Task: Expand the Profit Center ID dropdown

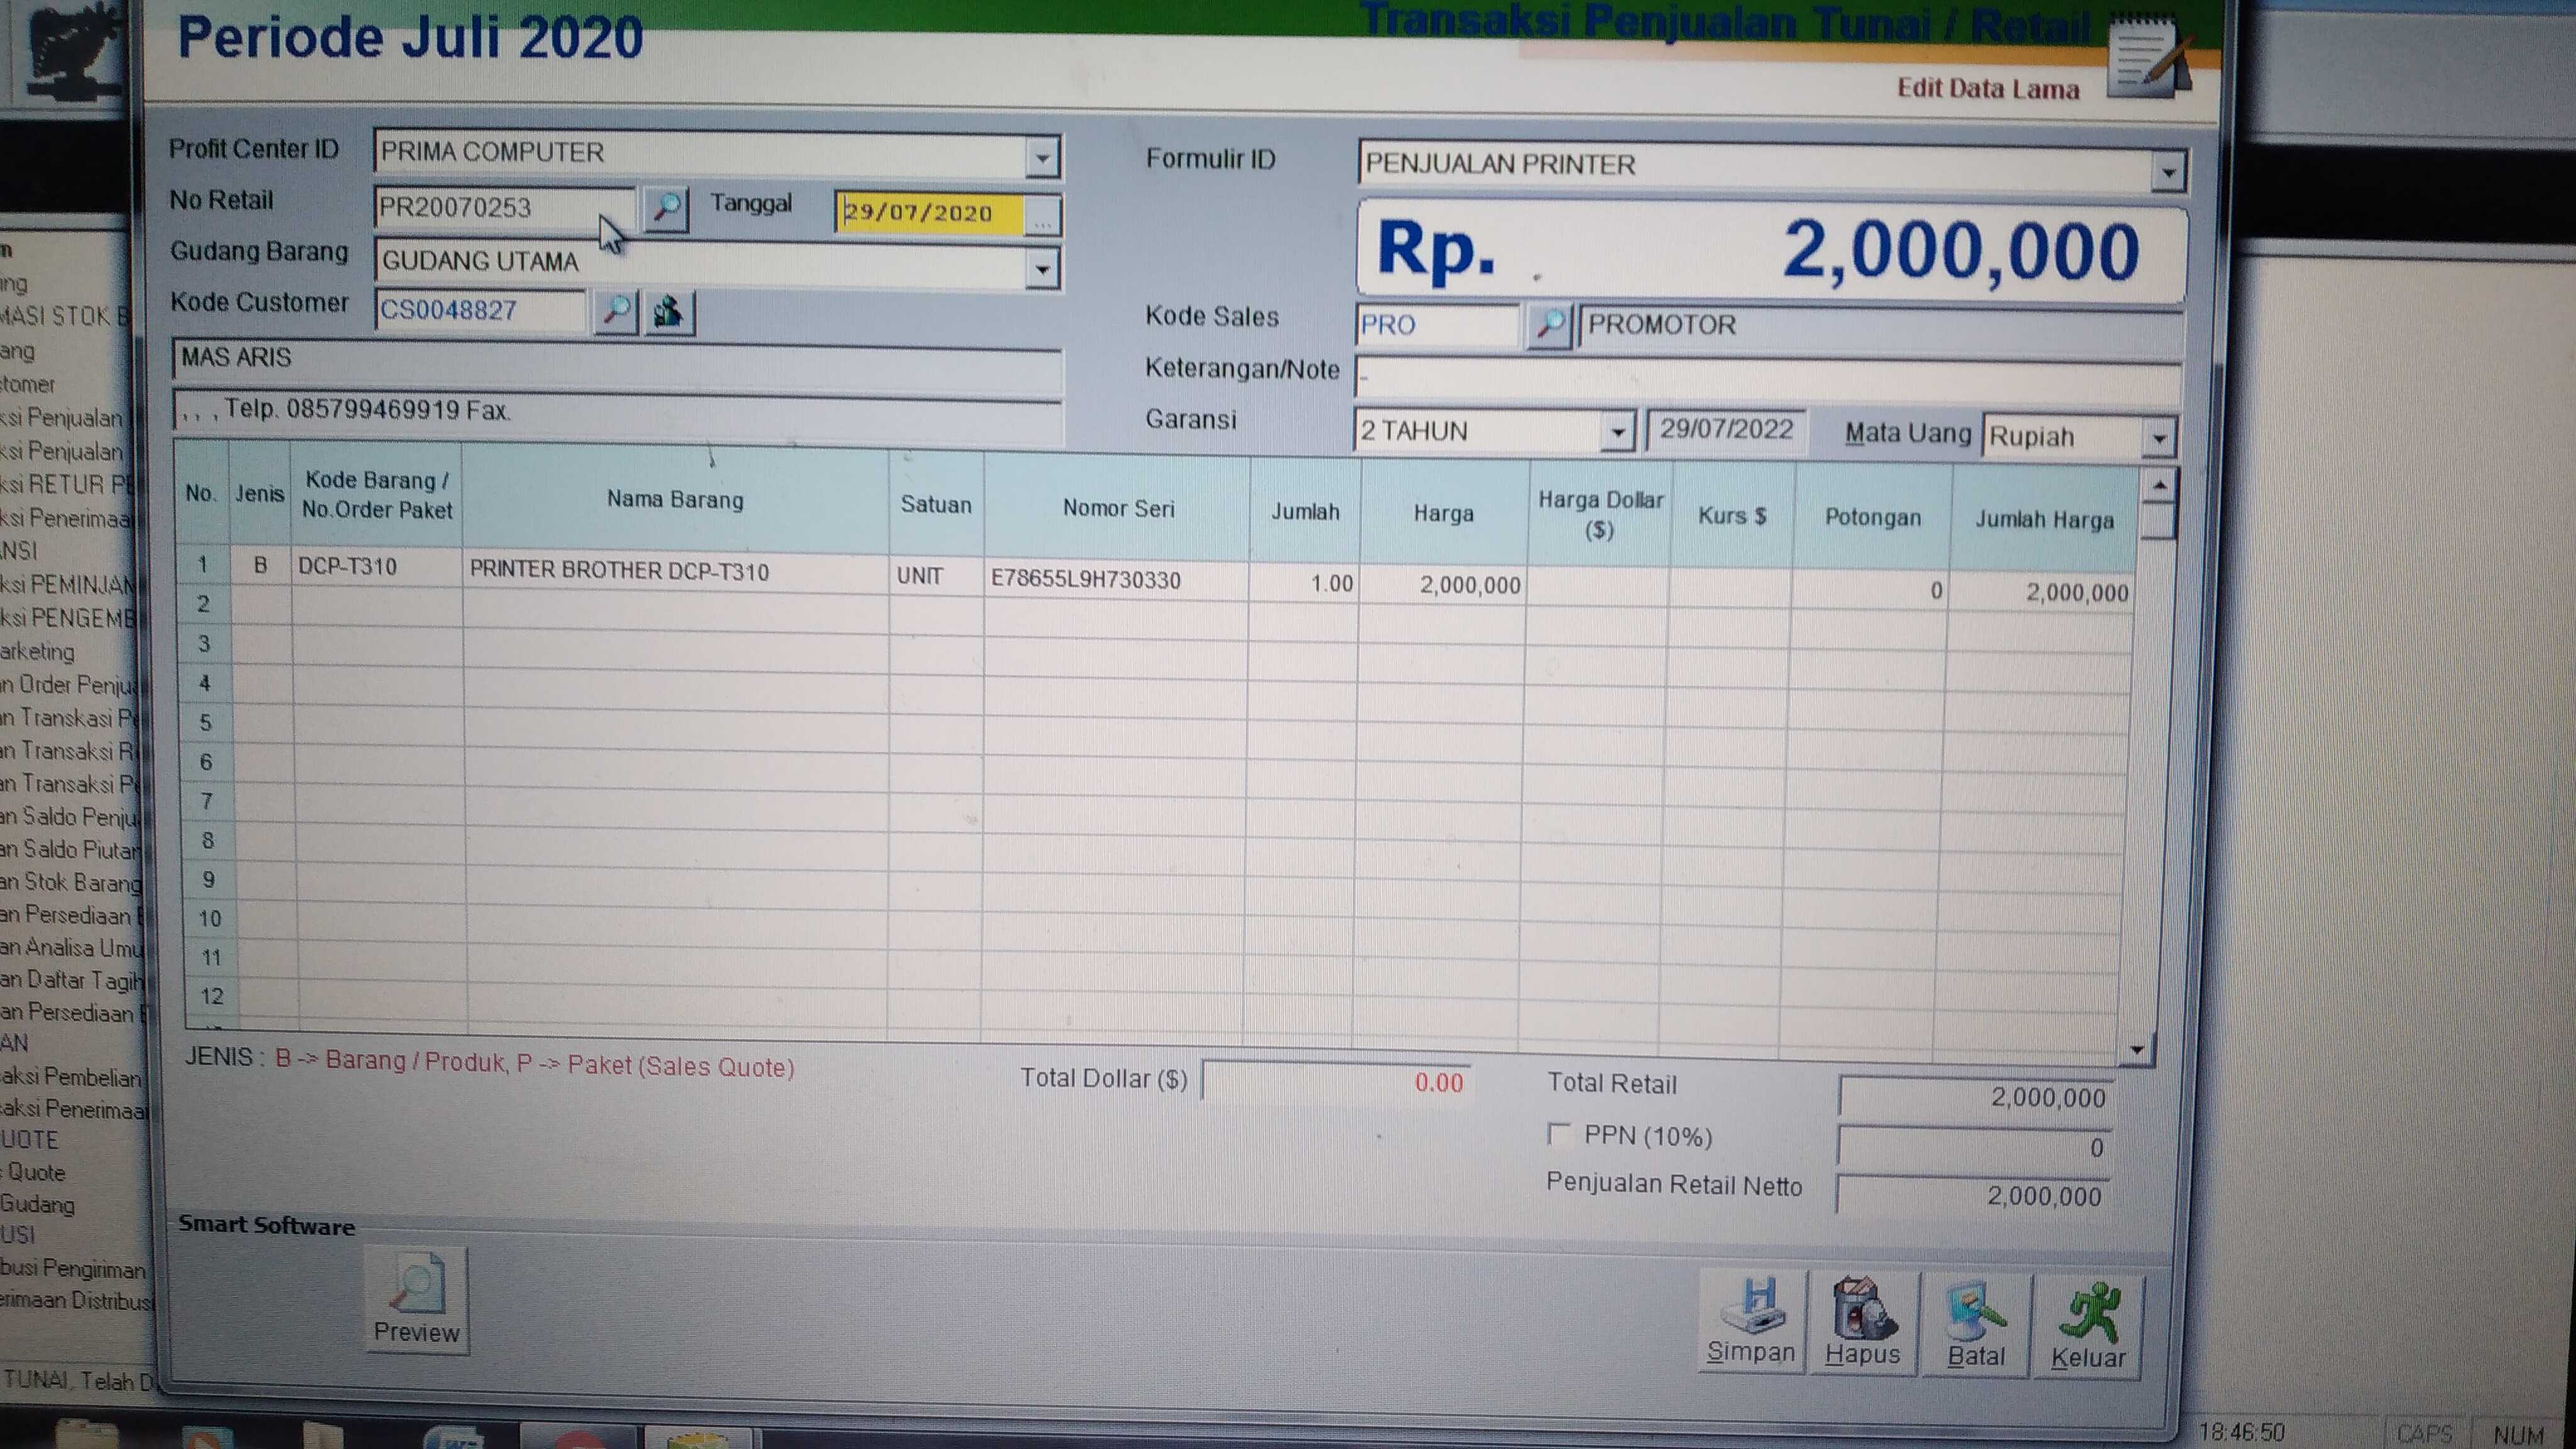Action: (x=1042, y=157)
